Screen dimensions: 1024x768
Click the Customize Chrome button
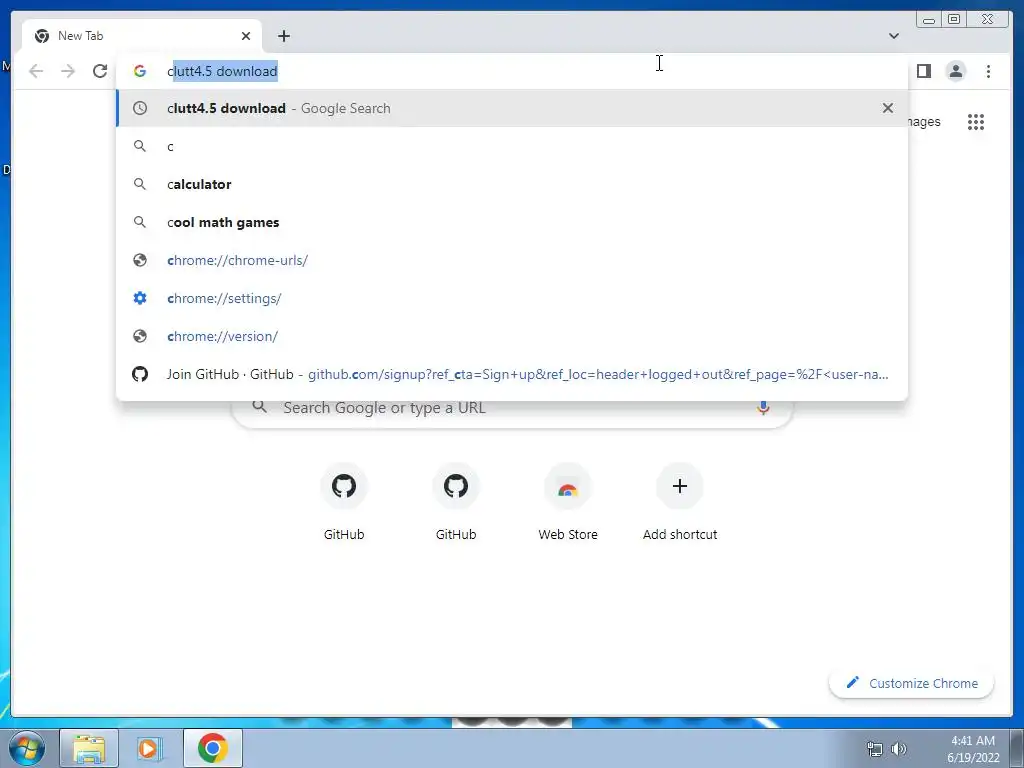[912, 683]
